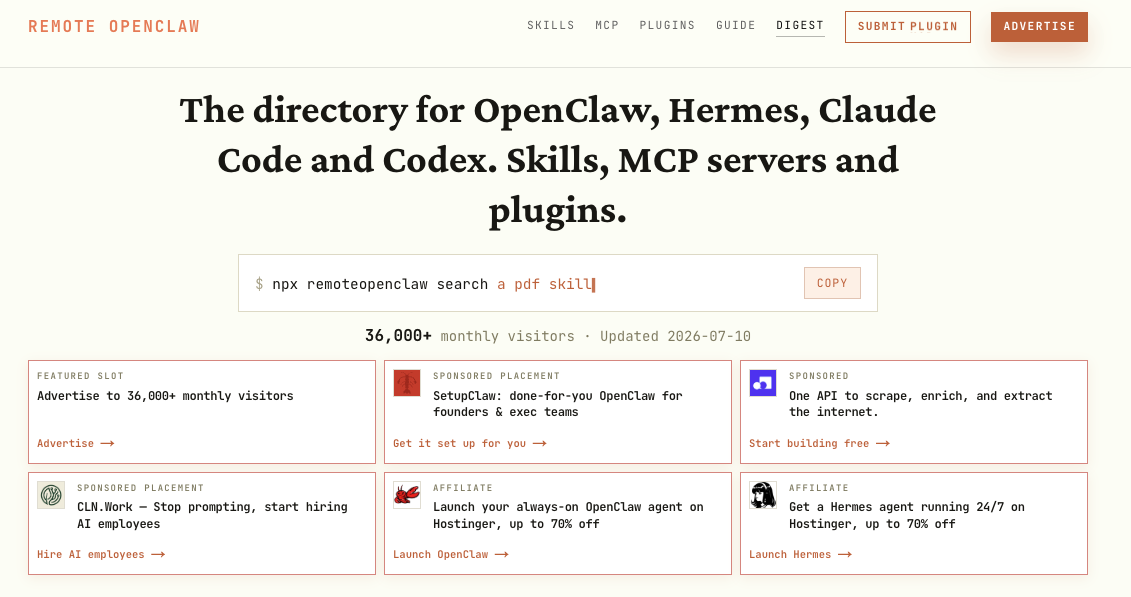Select the Digest nav item
Viewport: 1131px width, 597px height.
(x=800, y=25)
